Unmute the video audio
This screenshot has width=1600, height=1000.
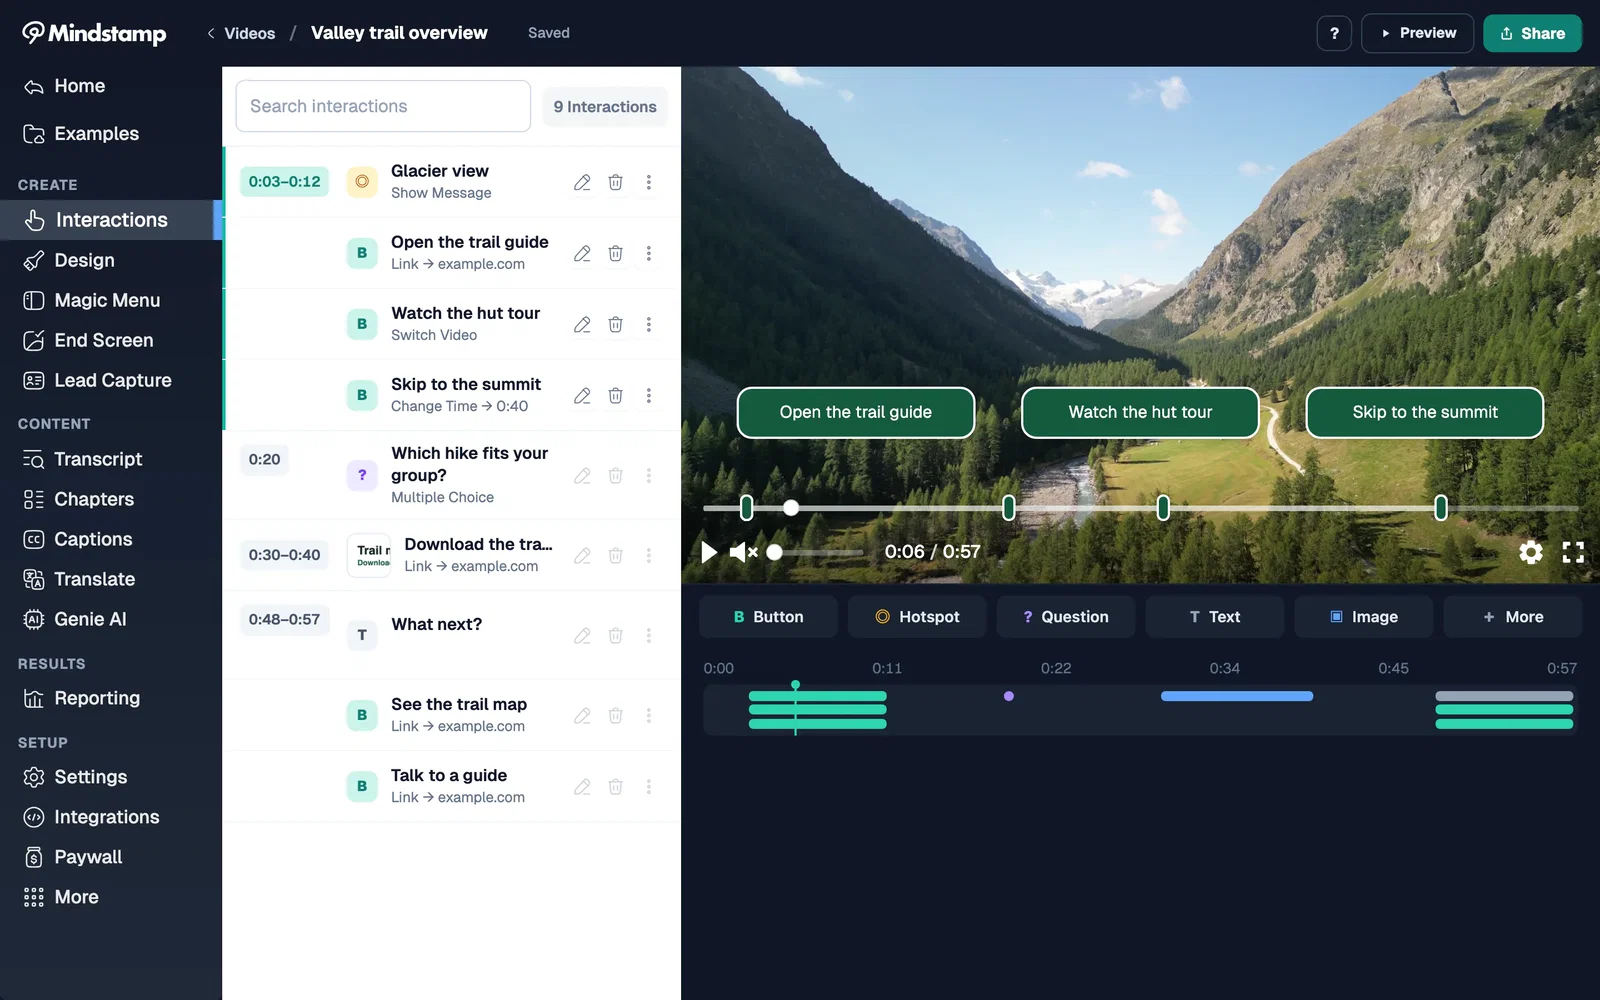click(x=743, y=552)
